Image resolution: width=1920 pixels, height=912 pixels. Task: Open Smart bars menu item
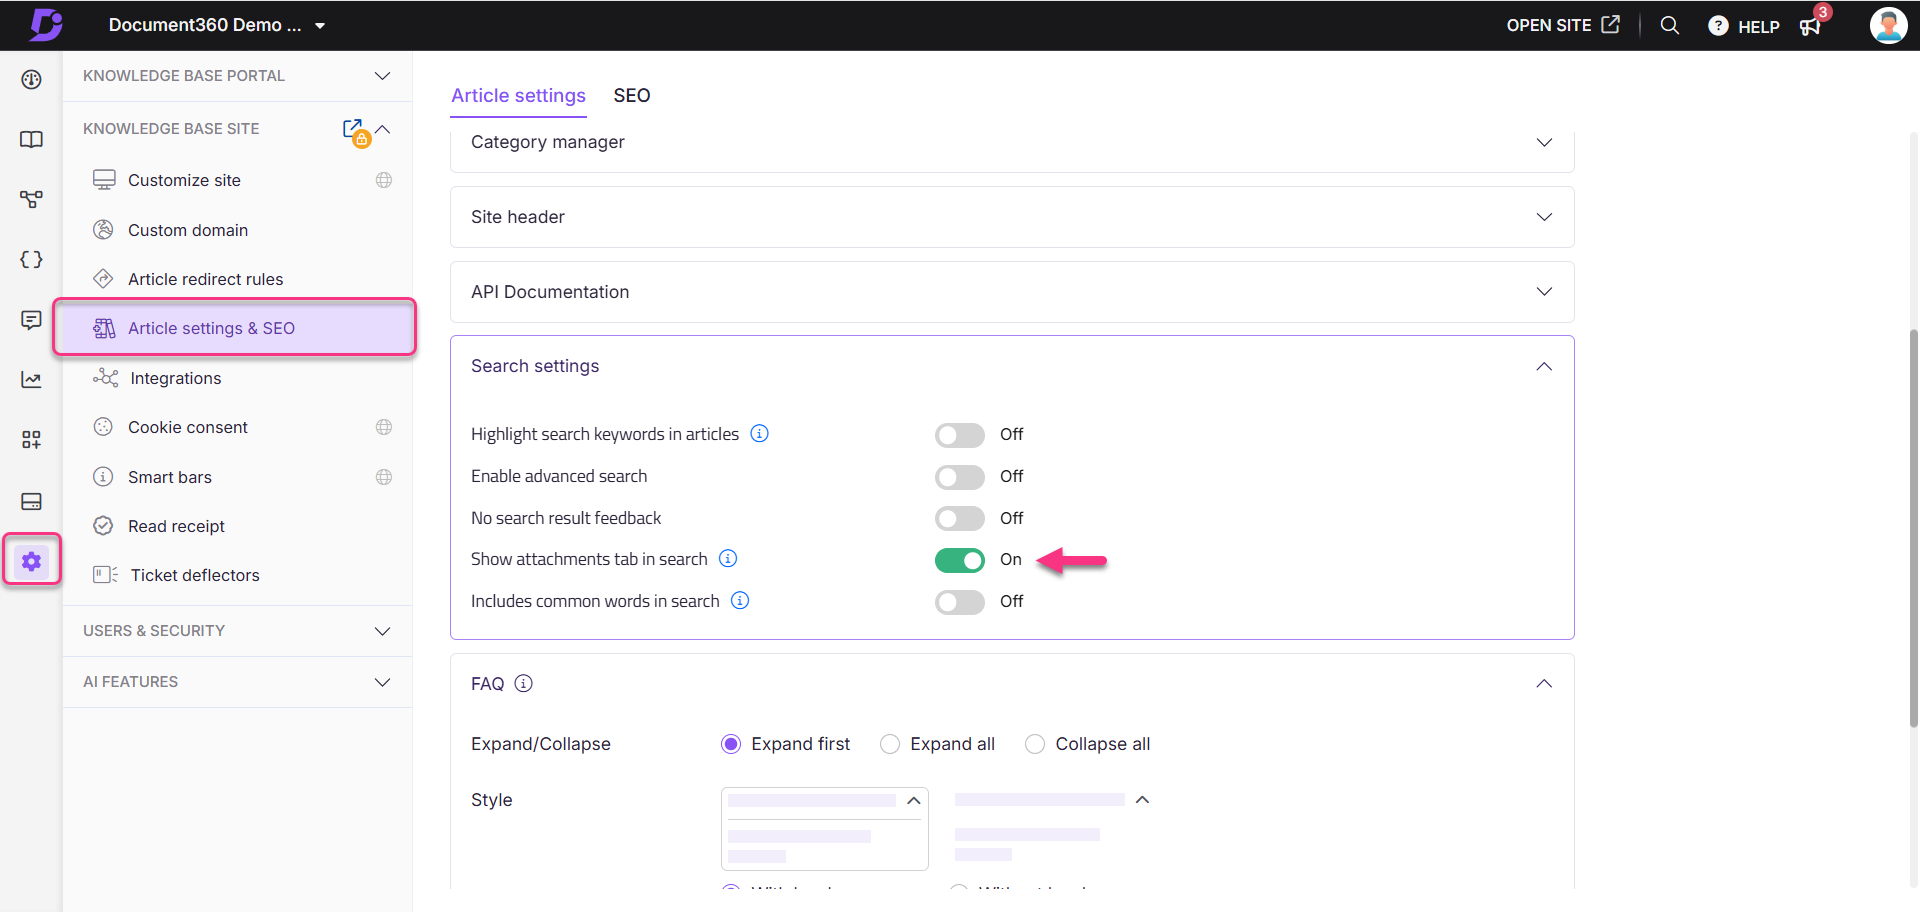click(x=237, y=477)
